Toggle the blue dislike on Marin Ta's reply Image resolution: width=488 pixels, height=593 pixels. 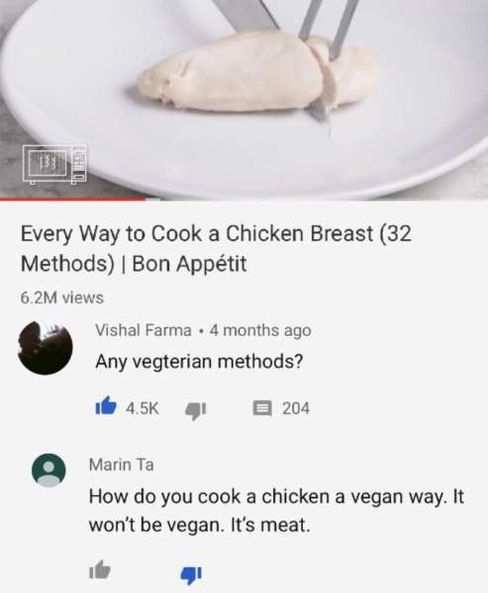click(191, 574)
